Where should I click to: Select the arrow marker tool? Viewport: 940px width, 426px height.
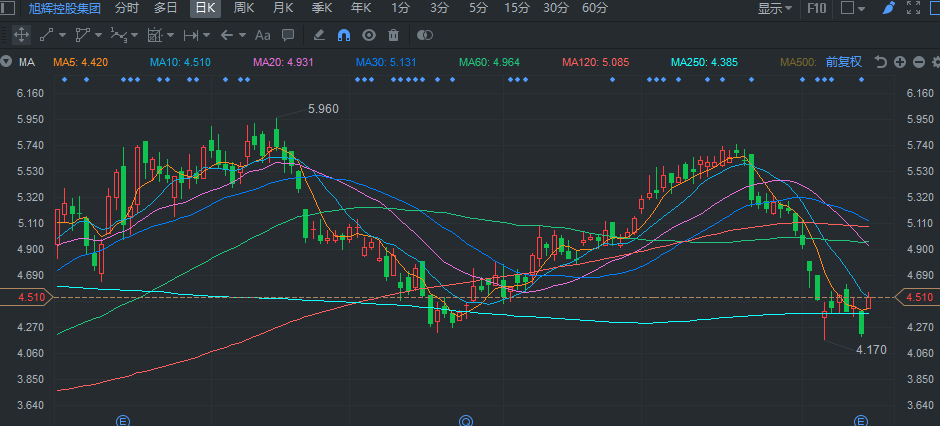(x=227, y=35)
